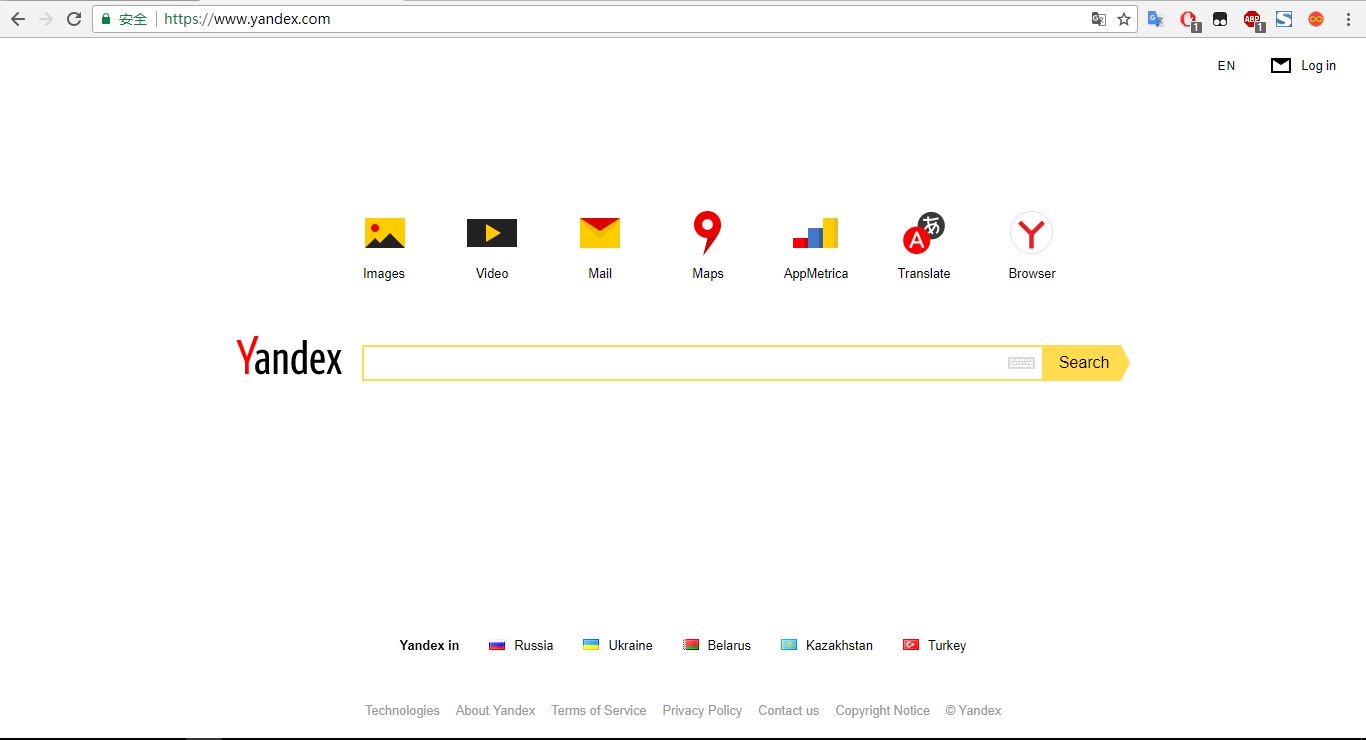Open the Maps pin icon
The width and height of the screenshot is (1366, 740).
pyautogui.click(x=707, y=233)
